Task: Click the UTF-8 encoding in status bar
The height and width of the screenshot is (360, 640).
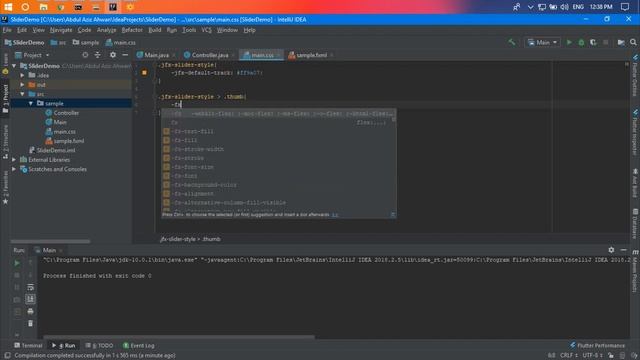Action: 592,356
